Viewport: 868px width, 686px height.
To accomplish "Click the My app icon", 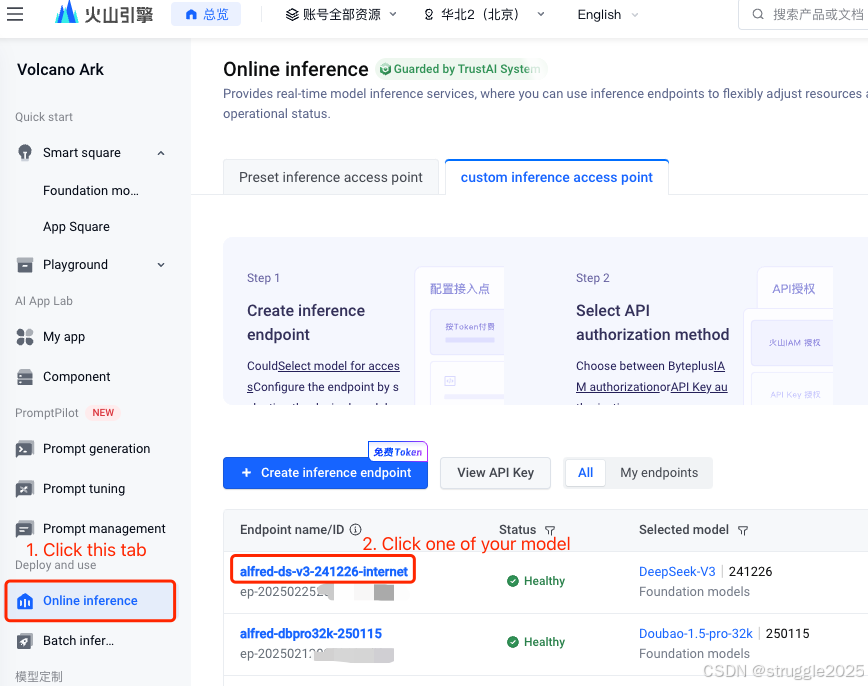I will pyautogui.click(x=25, y=337).
